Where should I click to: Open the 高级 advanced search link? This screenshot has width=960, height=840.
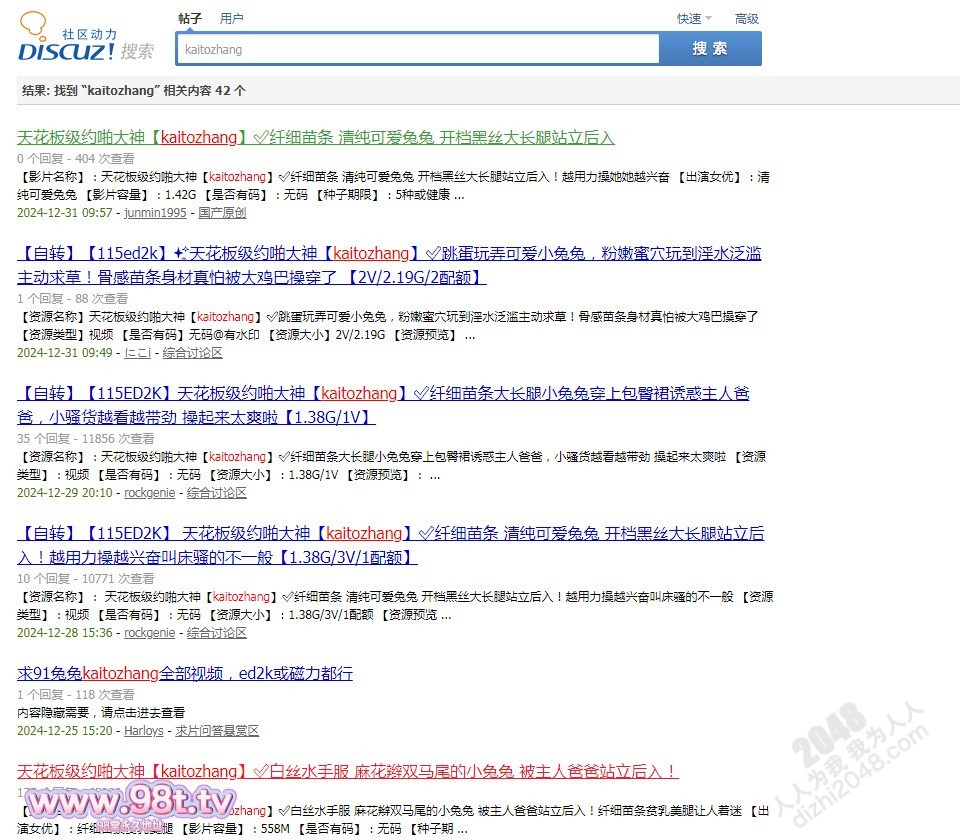coord(746,18)
